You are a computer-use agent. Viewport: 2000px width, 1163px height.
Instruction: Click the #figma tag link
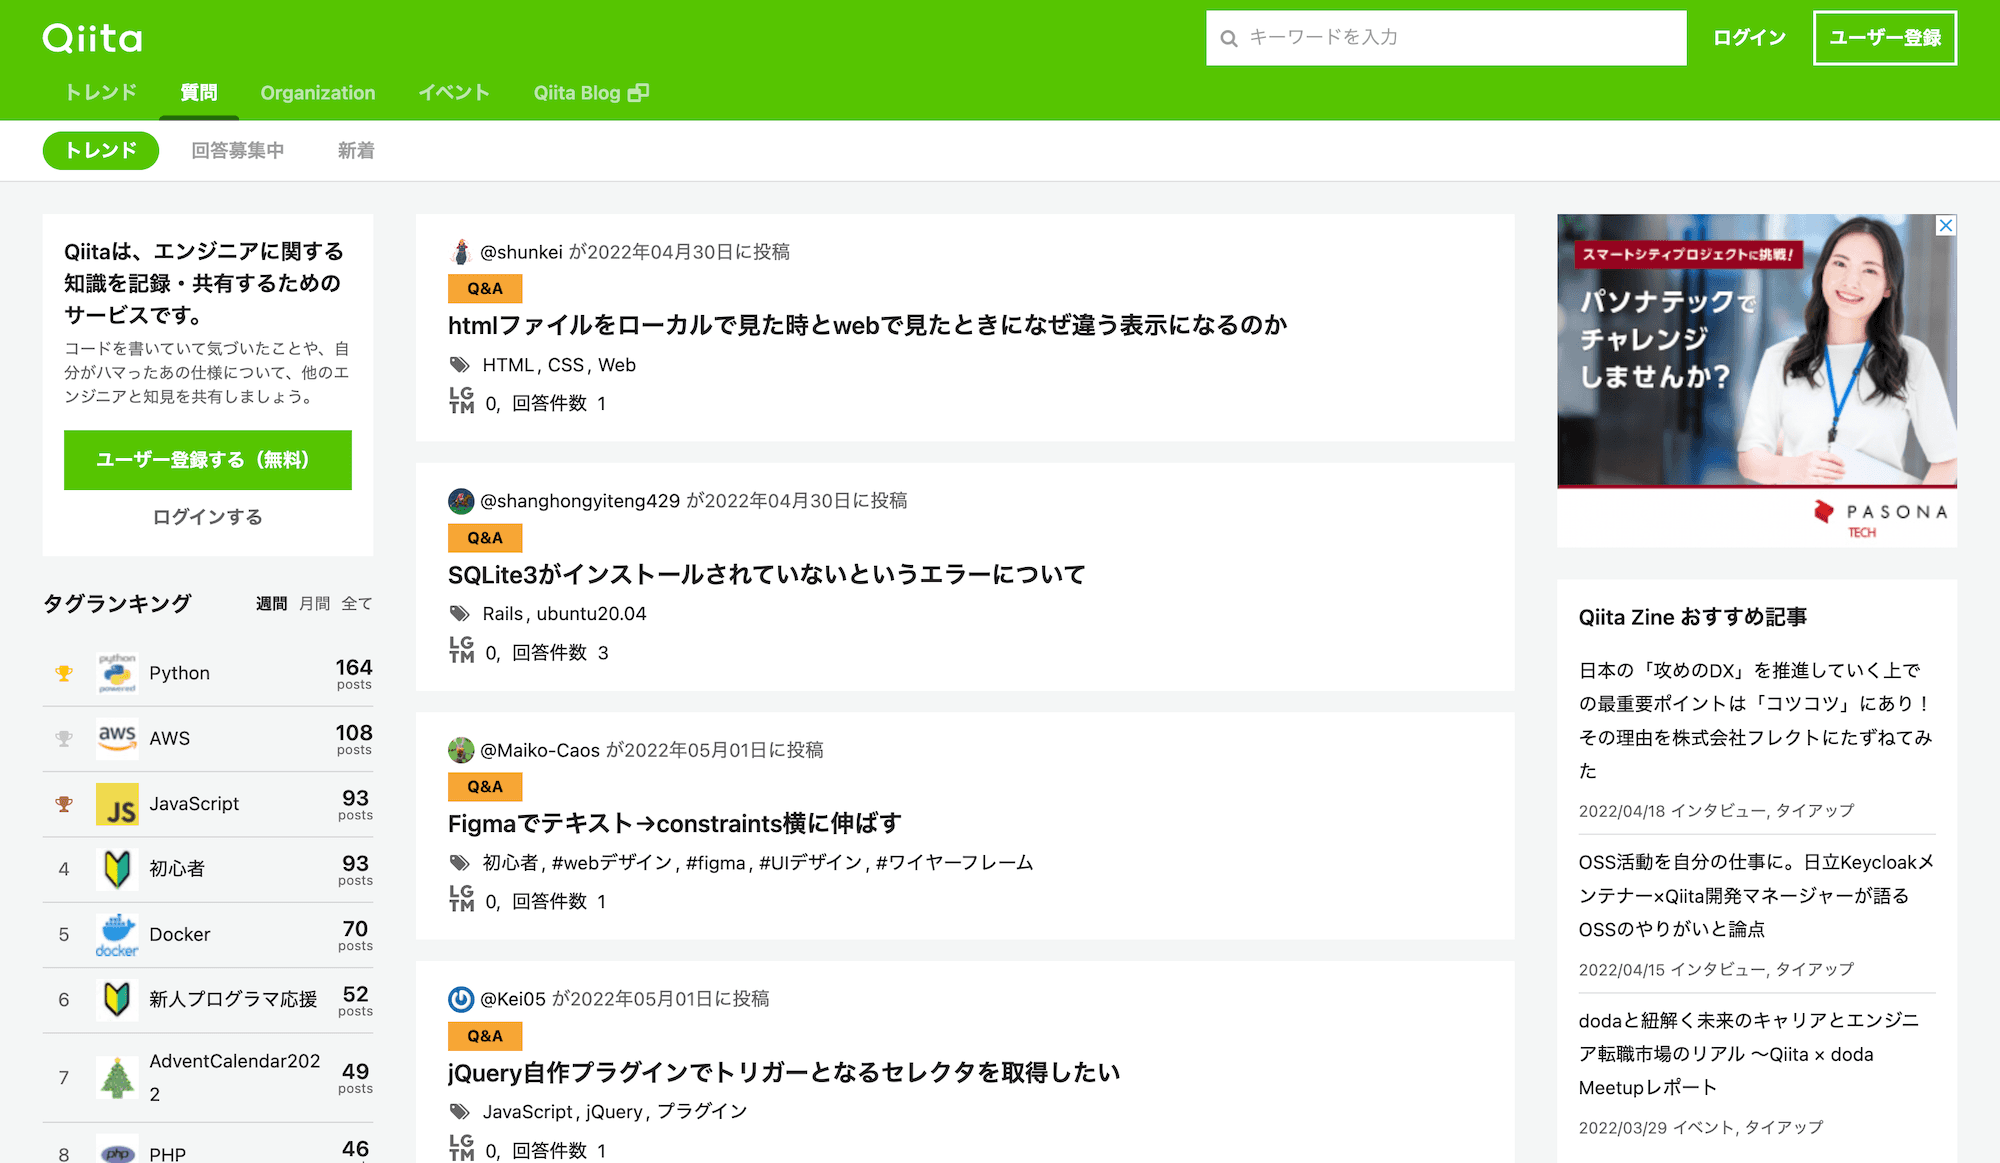click(715, 863)
